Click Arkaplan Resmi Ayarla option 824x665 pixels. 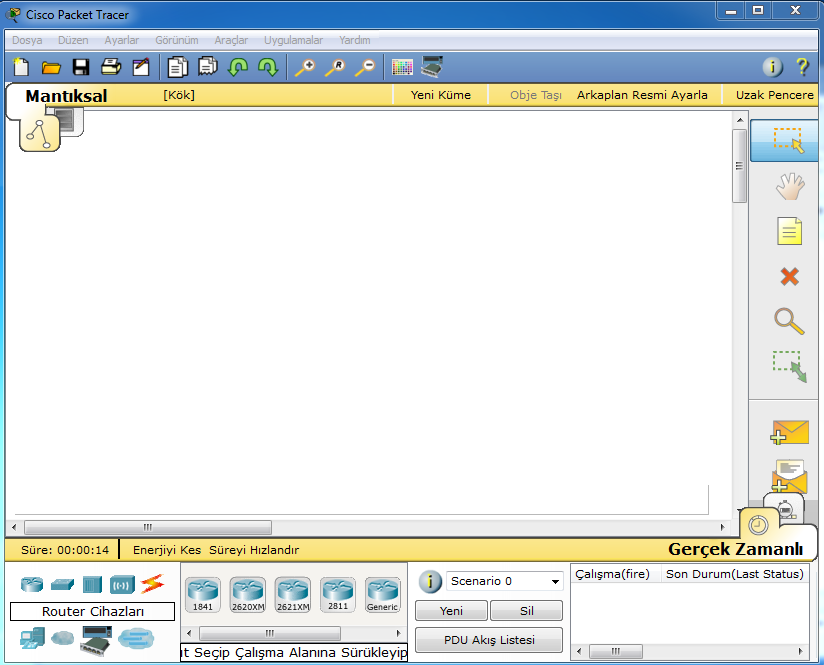[642, 95]
